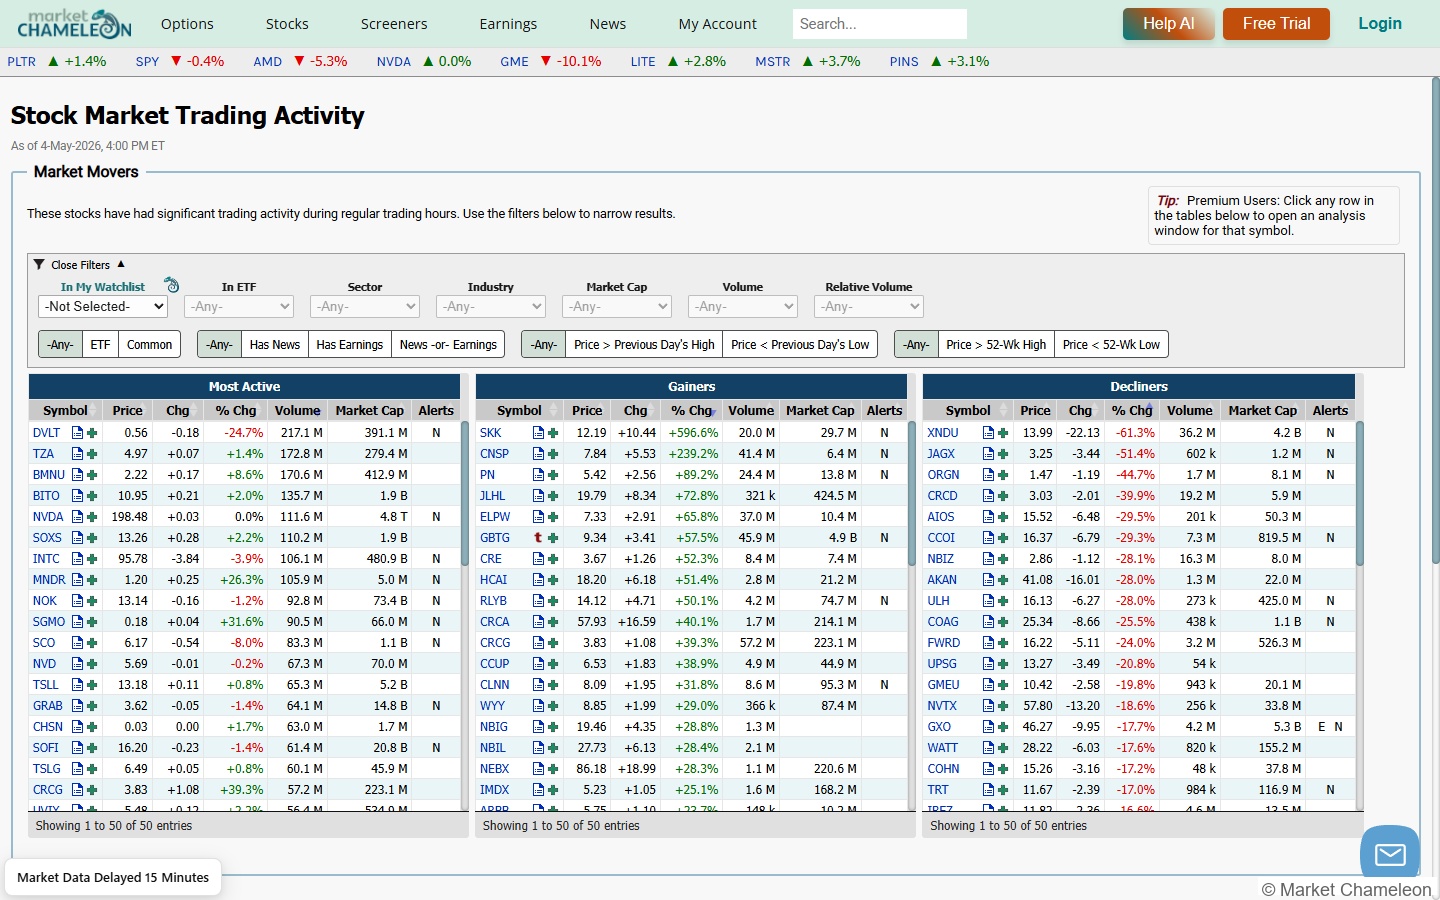The height and width of the screenshot is (900, 1440).
Task: Add CRCD to watchlist via plus icon
Action: coord(1003,496)
